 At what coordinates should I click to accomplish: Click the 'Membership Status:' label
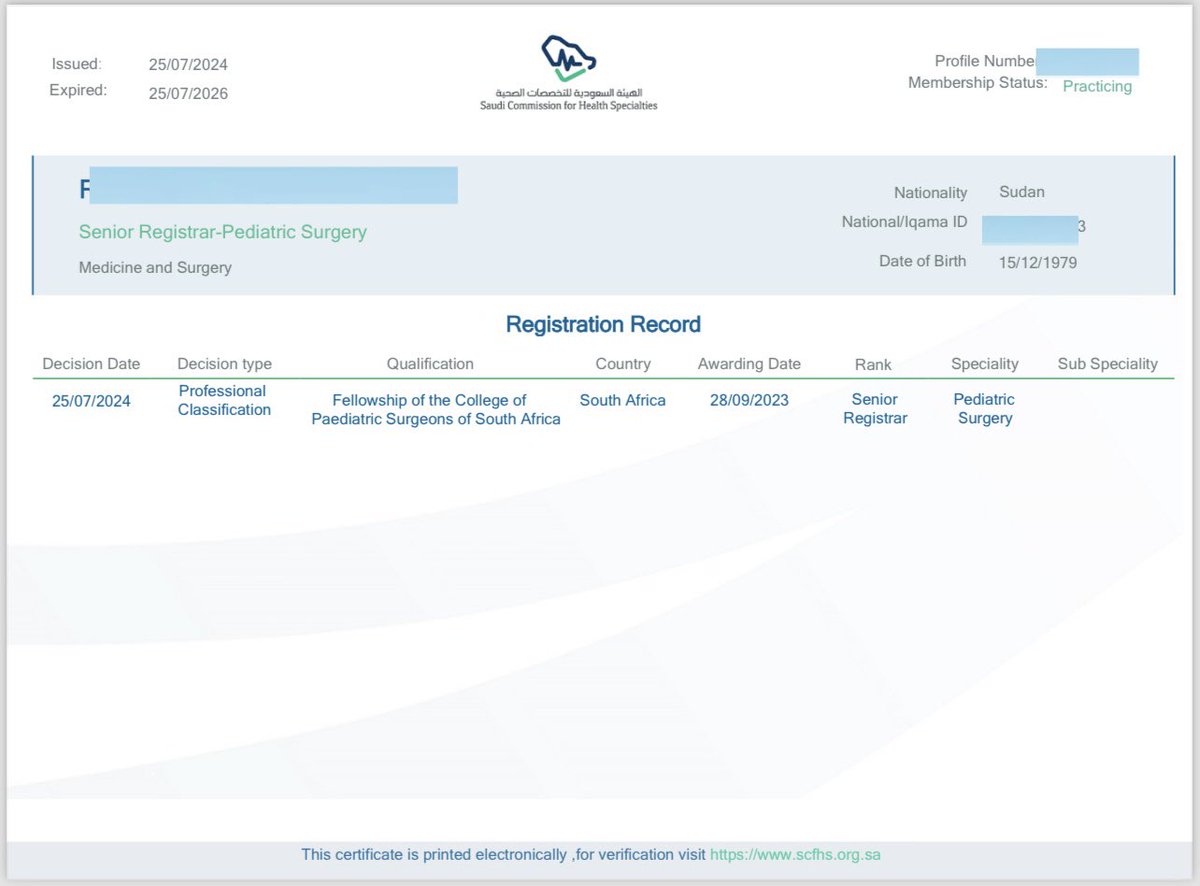click(x=978, y=83)
